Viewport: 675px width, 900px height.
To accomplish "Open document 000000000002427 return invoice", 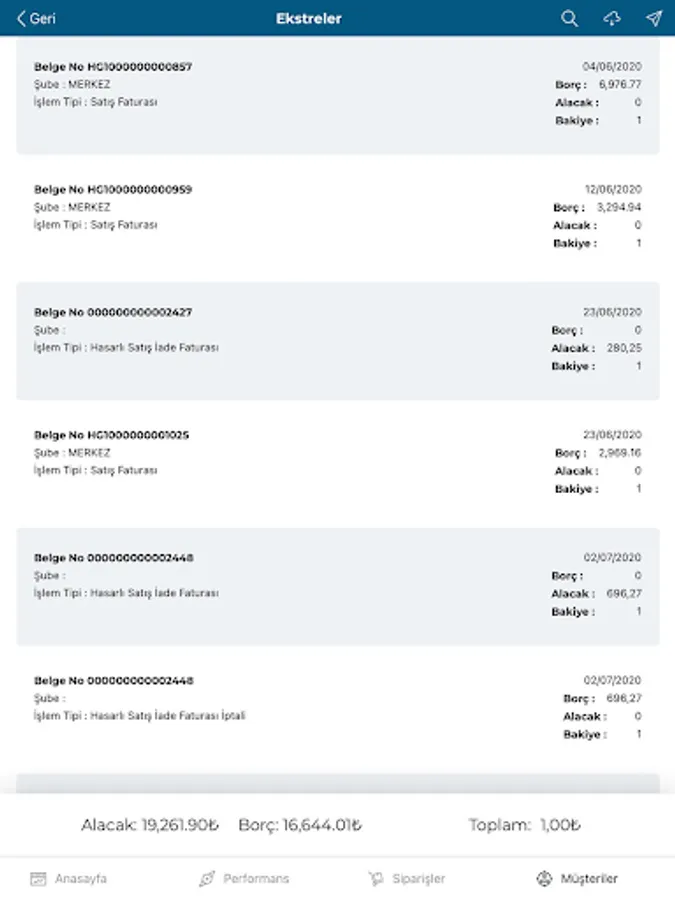I will coord(337,340).
